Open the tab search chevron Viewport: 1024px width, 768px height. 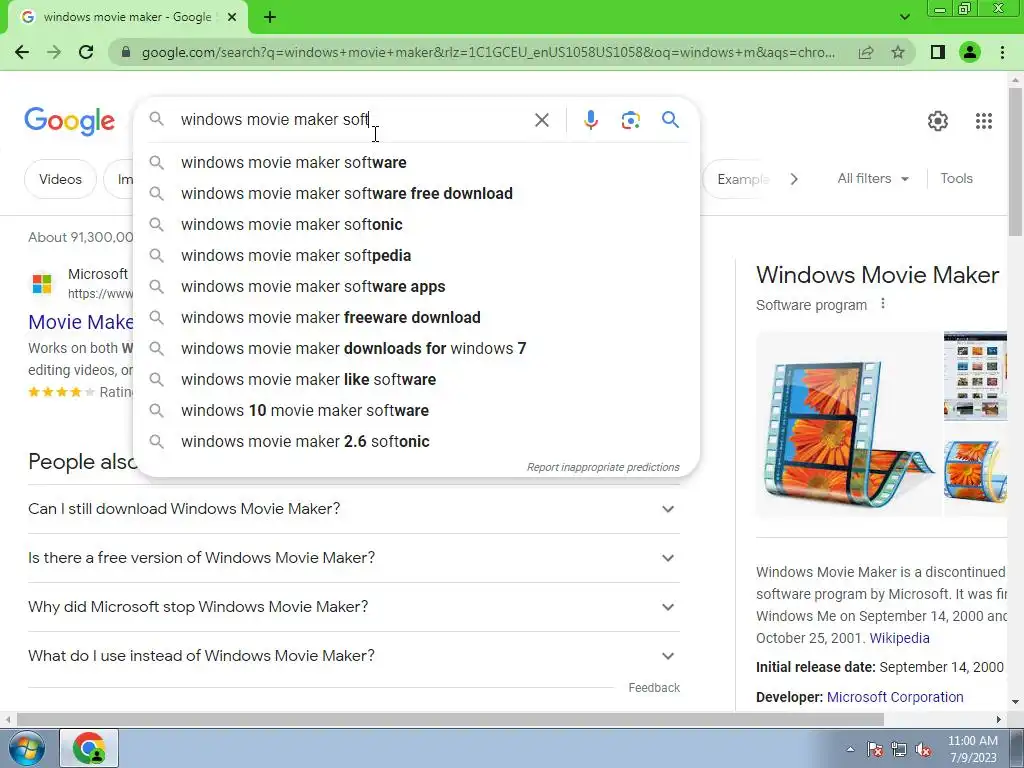point(904,17)
